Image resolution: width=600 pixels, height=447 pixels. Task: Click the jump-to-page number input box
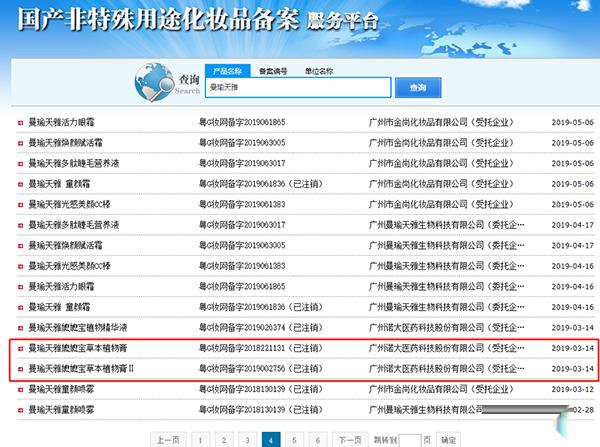pos(410,440)
